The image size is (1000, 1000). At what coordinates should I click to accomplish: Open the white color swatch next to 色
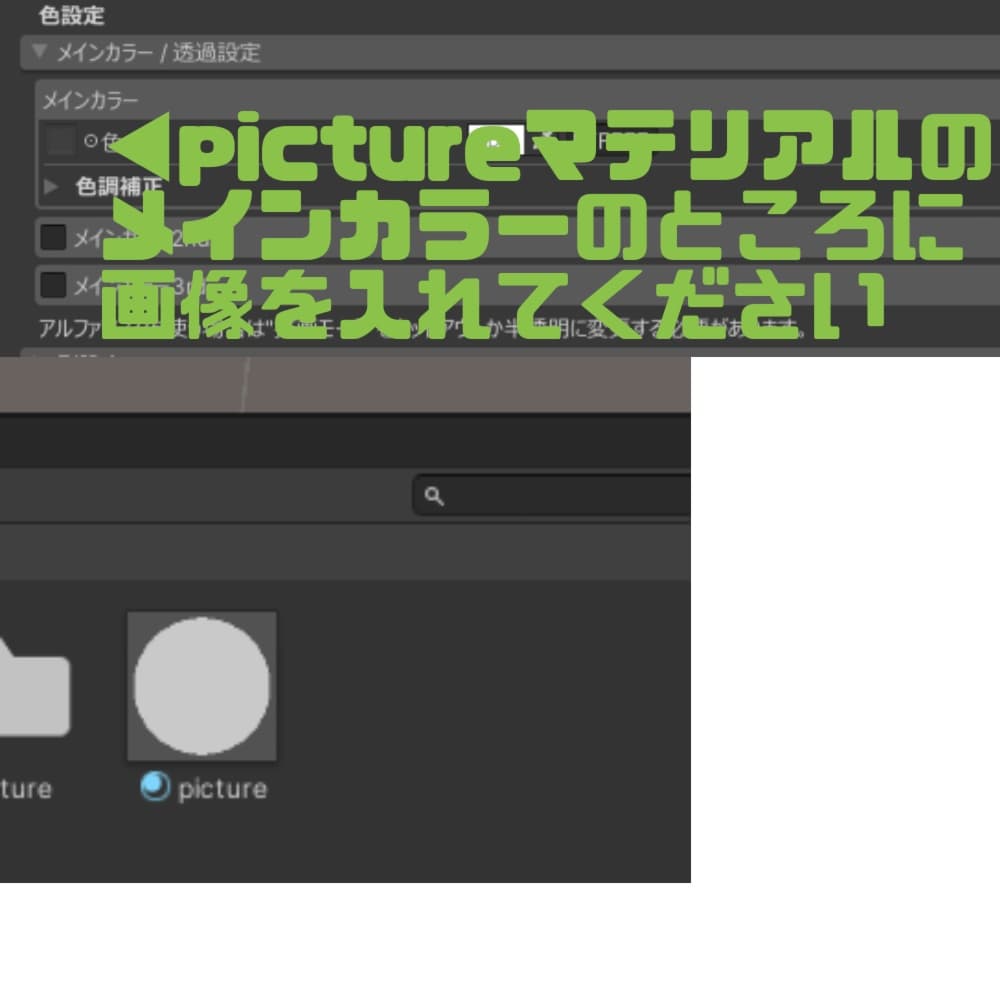pos(497,138)
